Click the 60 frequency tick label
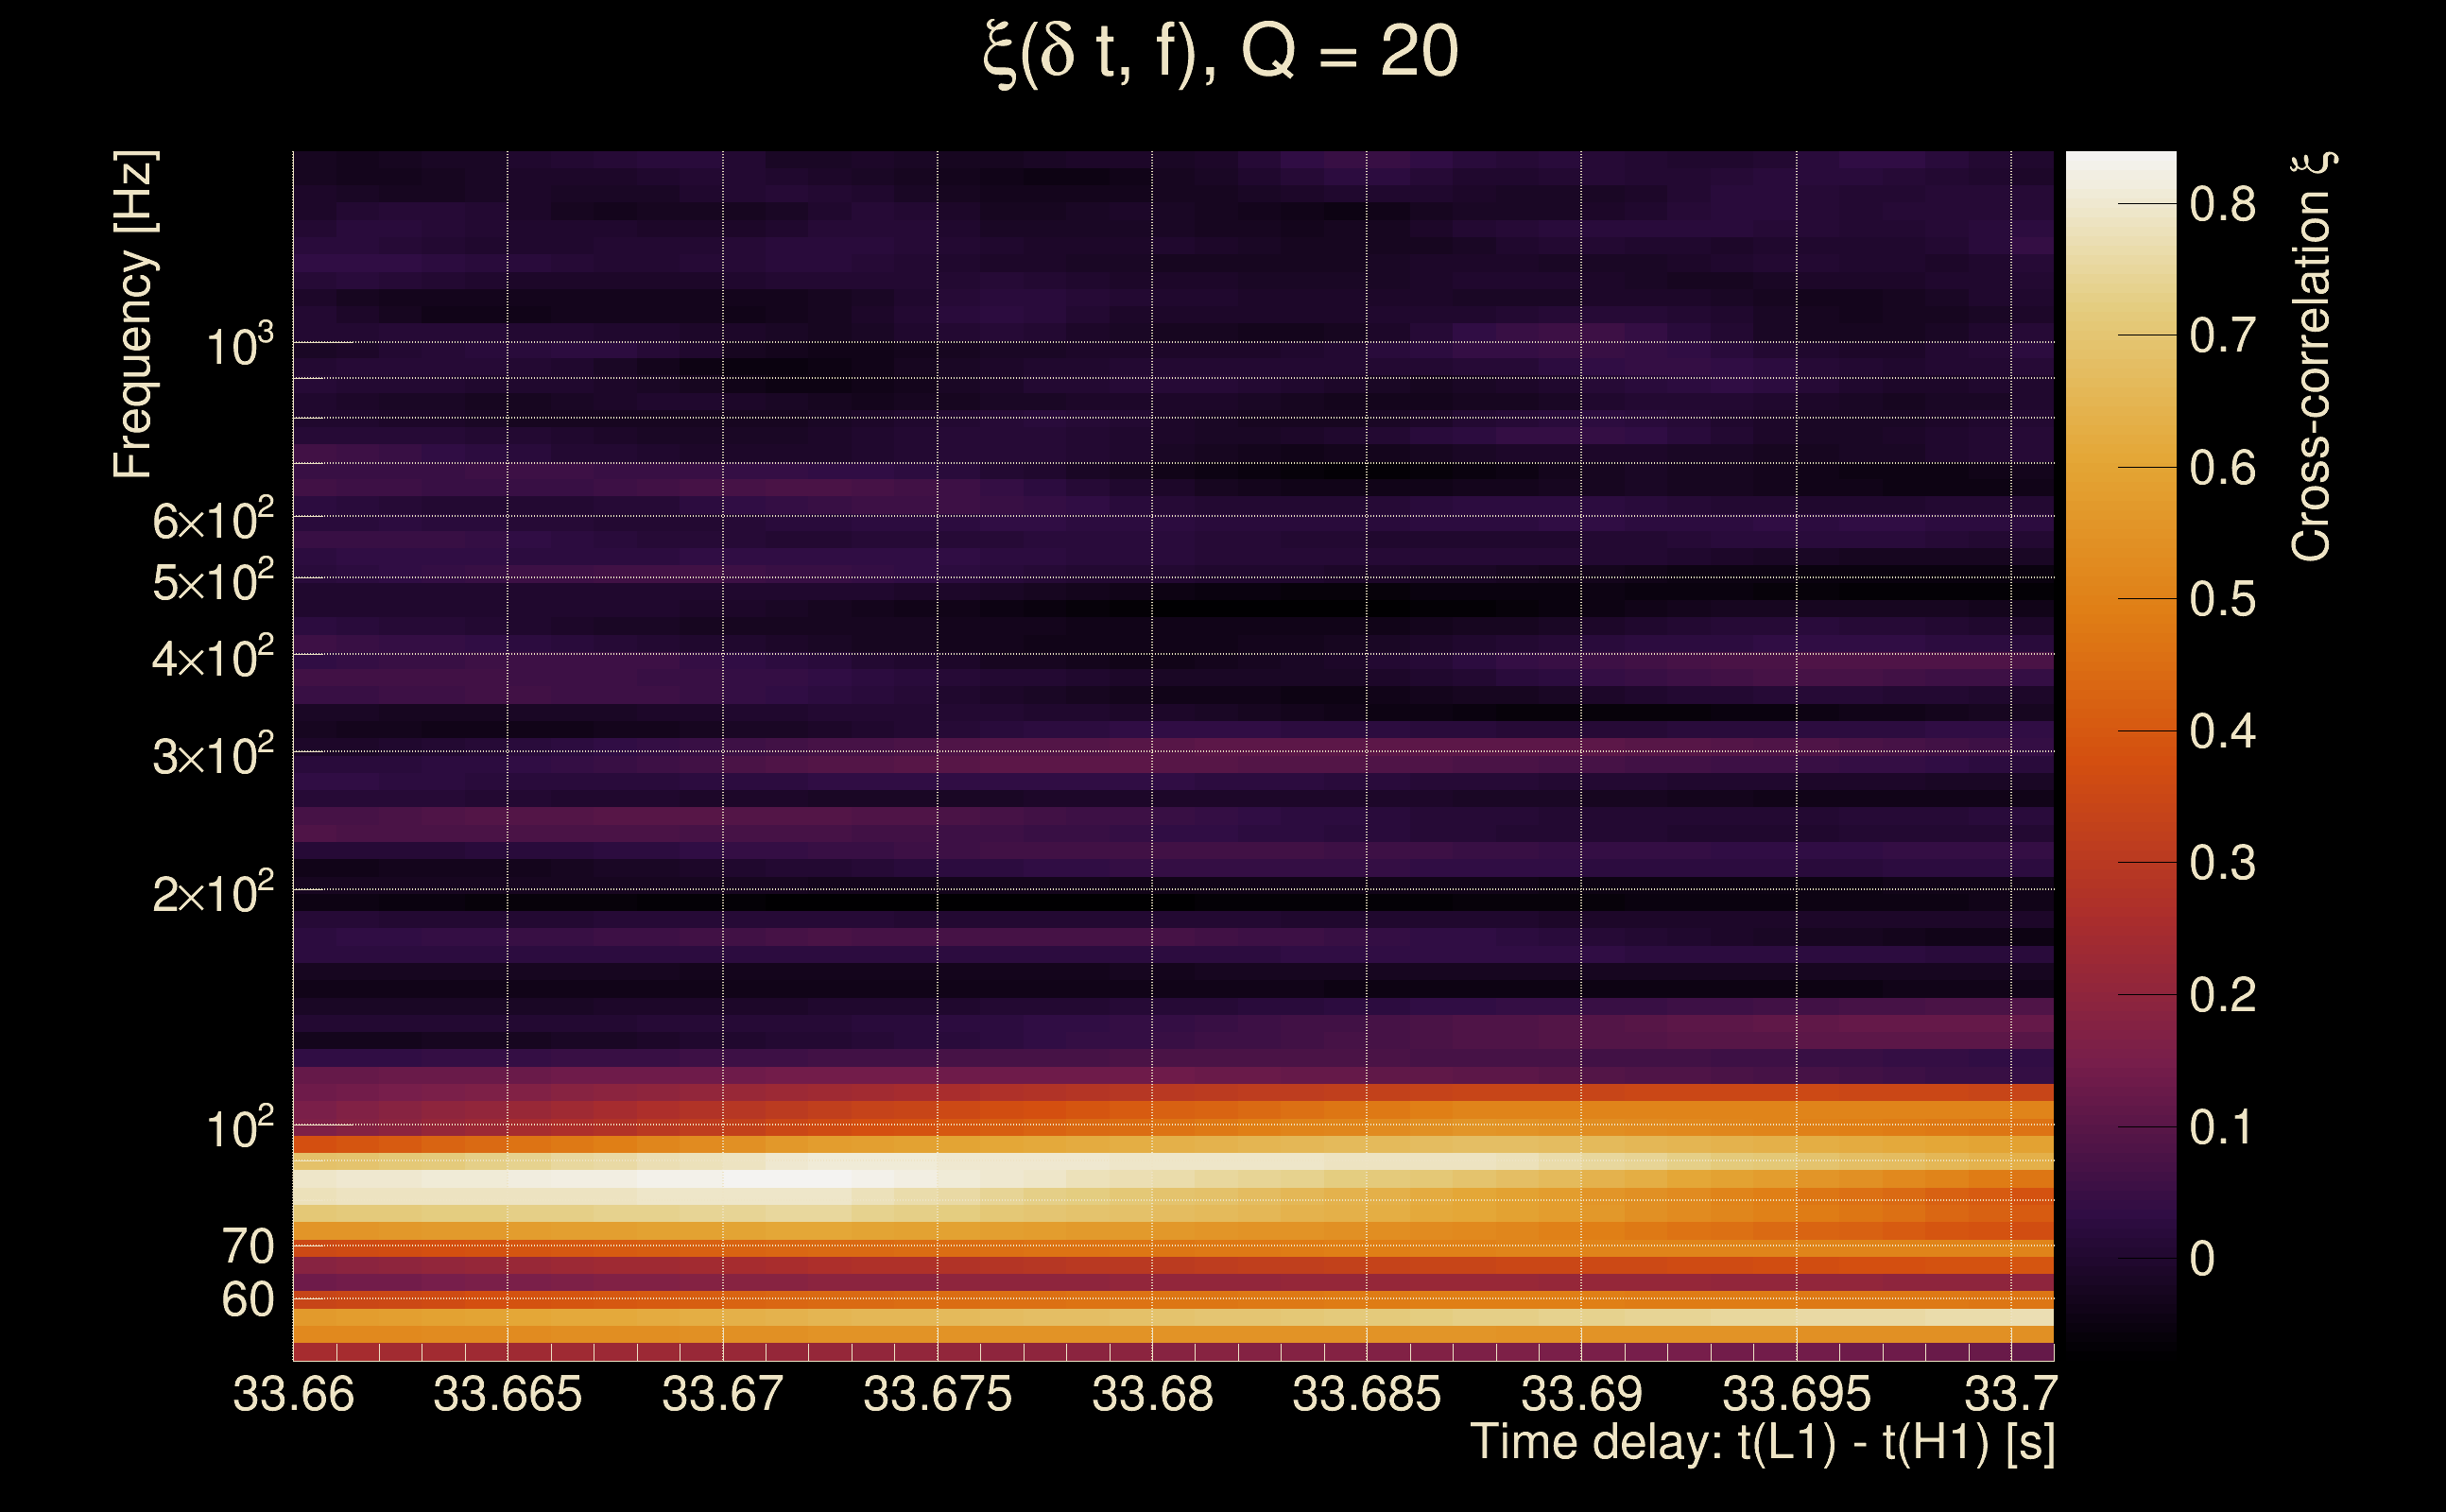The height and width of the screenshot is (1512, 2446). 247,1300
